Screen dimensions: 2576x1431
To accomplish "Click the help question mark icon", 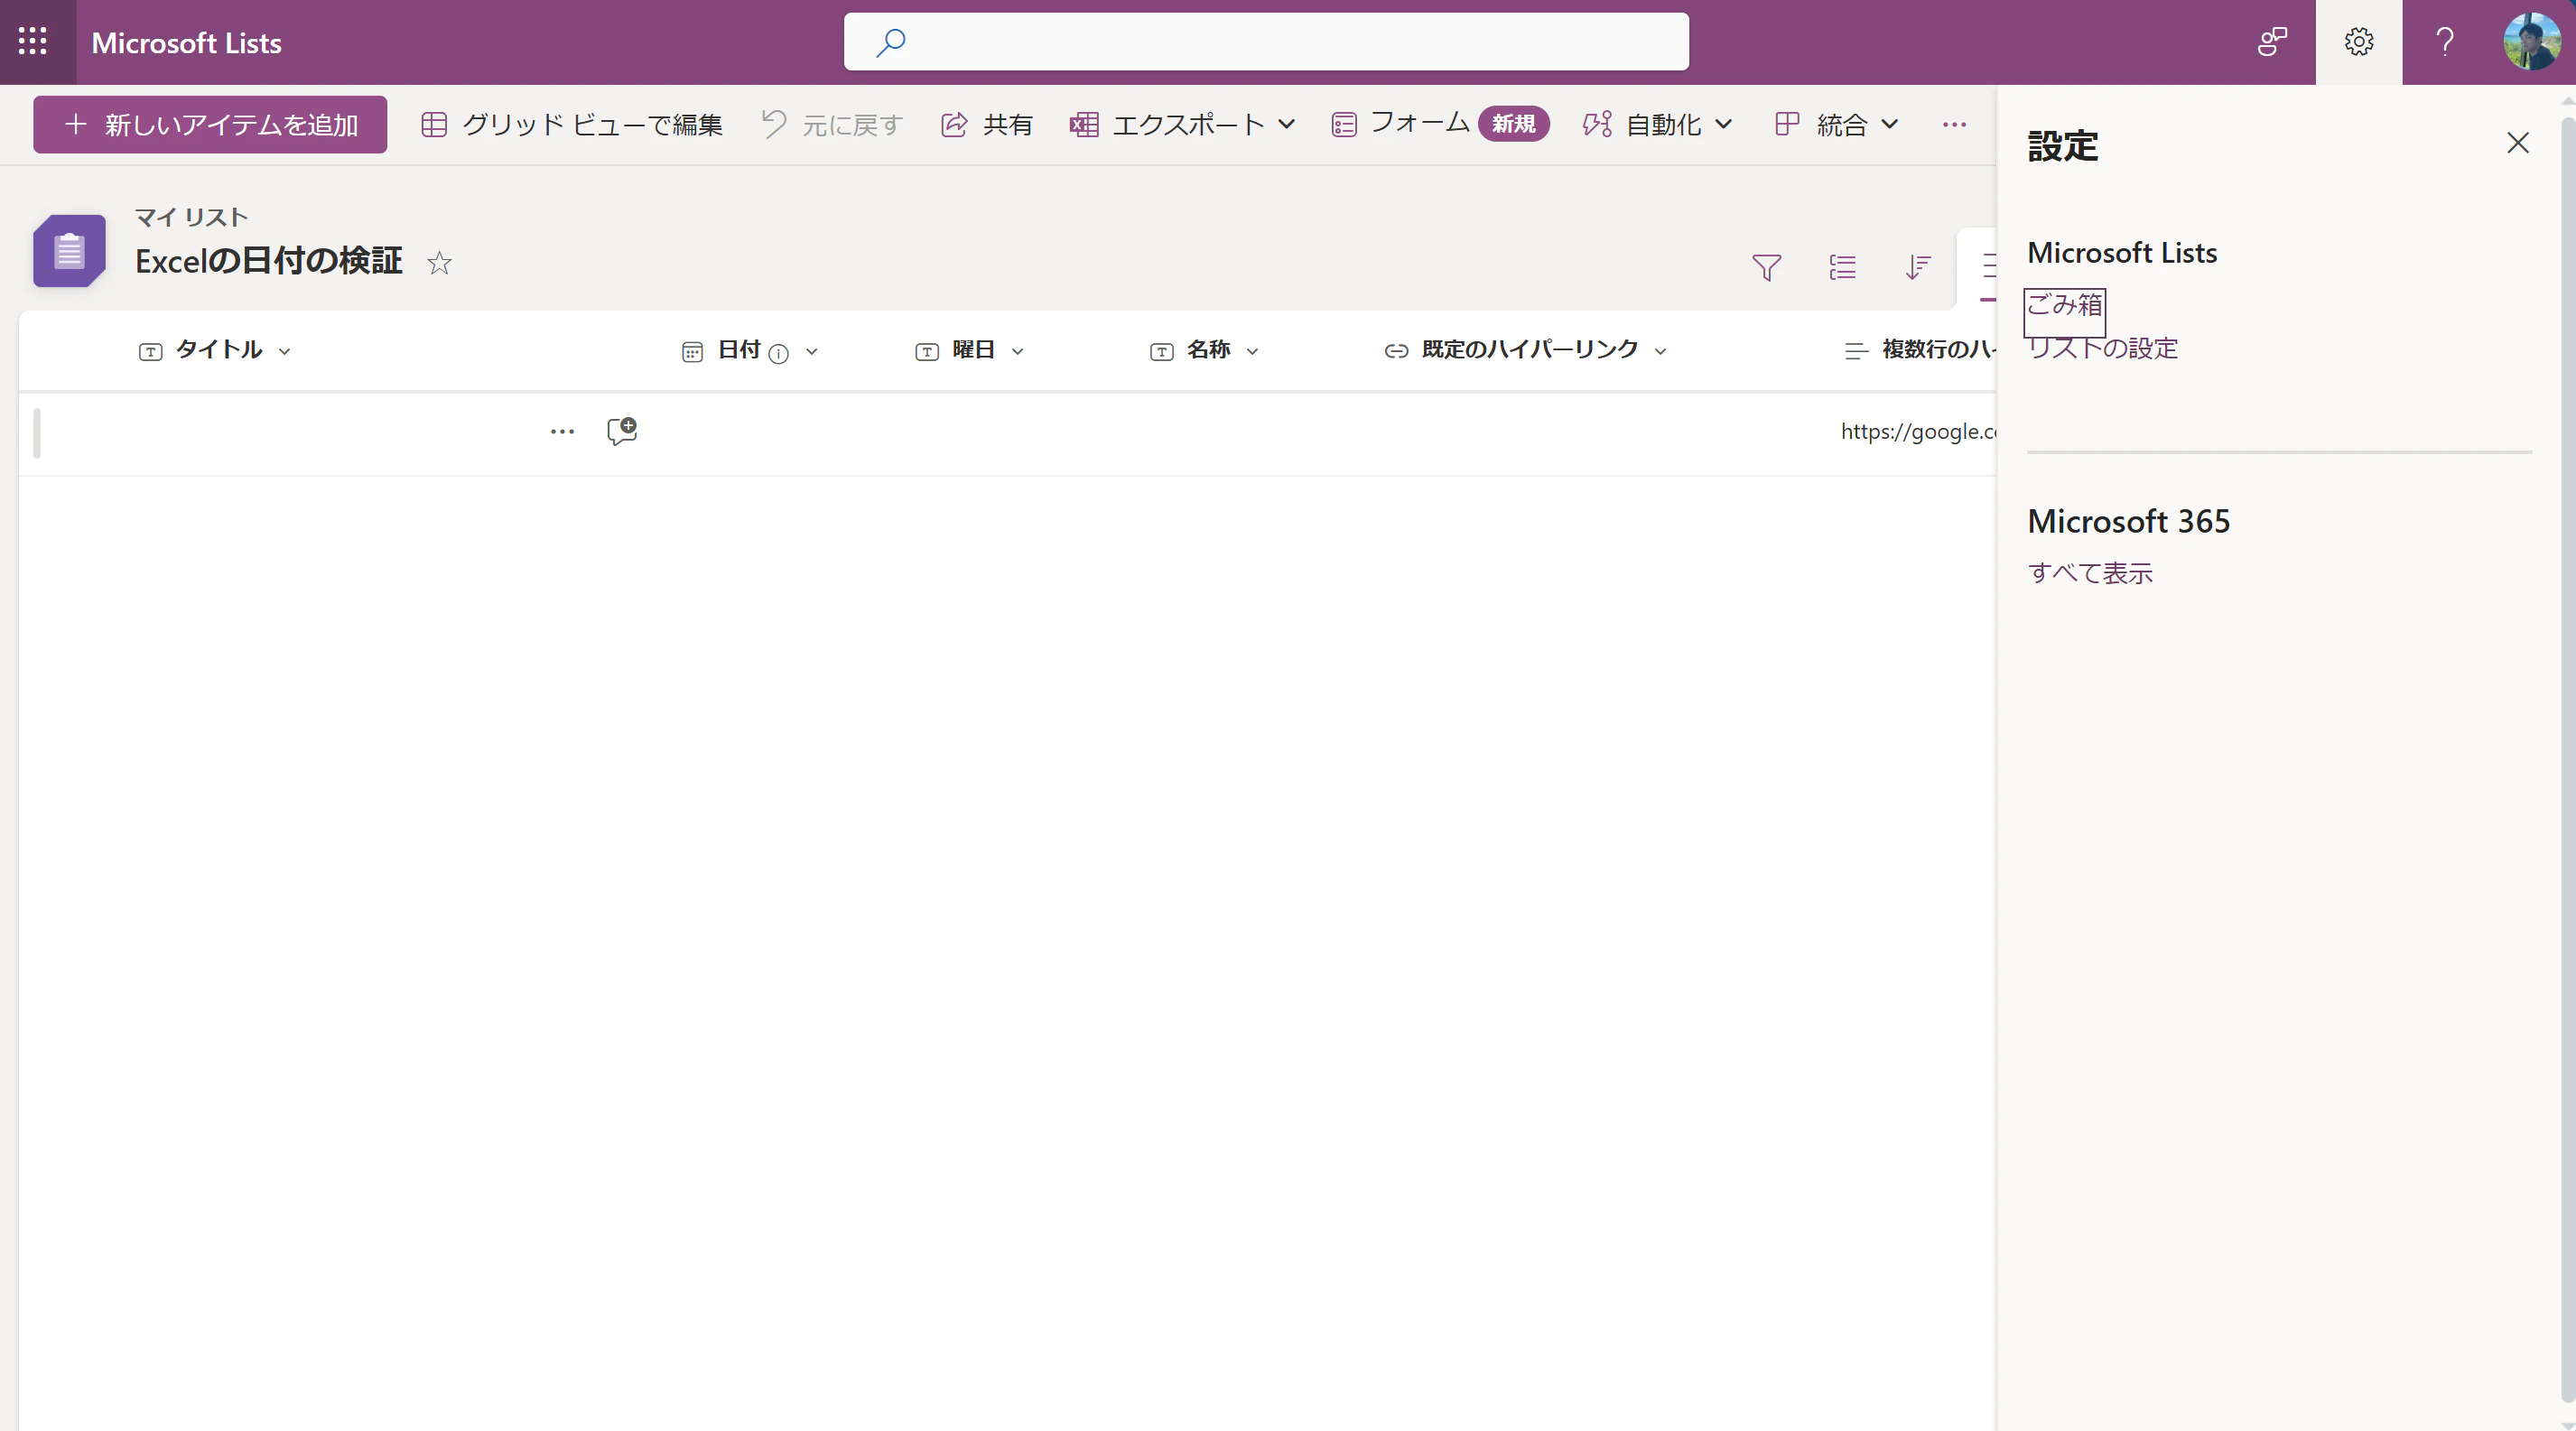I will (x=2444, y=41).
